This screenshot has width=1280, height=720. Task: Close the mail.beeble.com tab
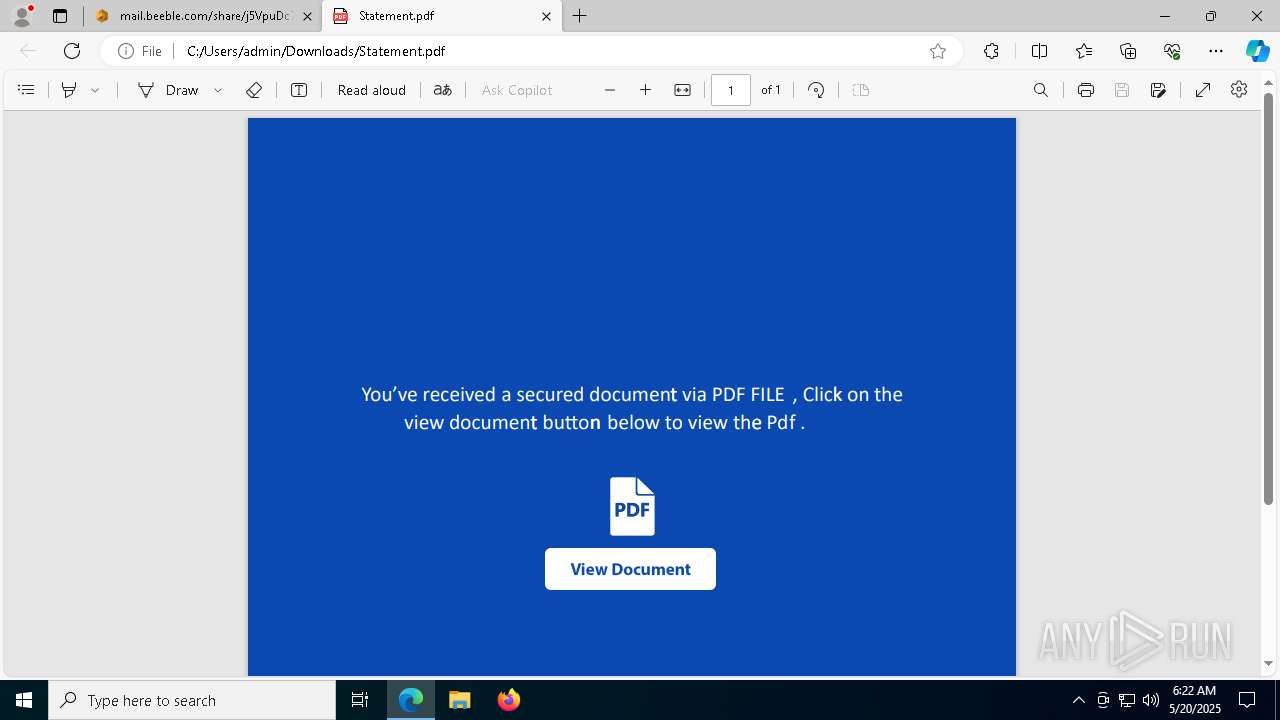click(x=307, y=16)
